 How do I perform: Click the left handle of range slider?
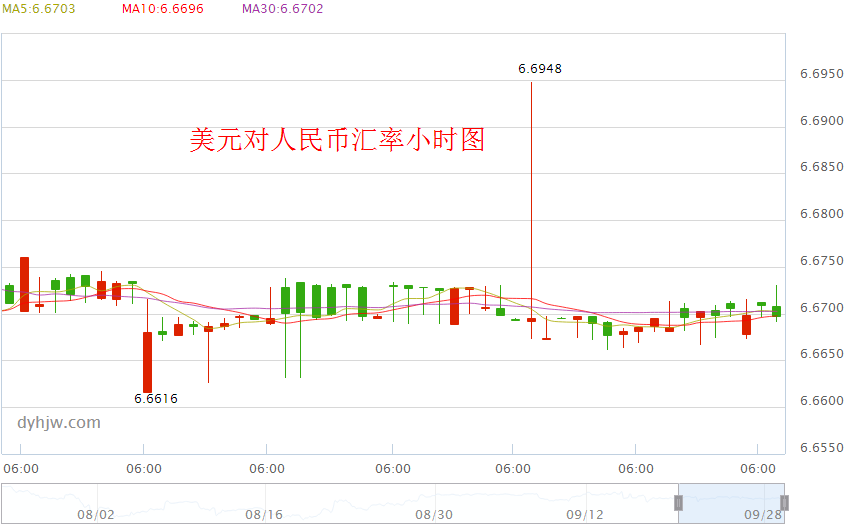coord(679,503)
